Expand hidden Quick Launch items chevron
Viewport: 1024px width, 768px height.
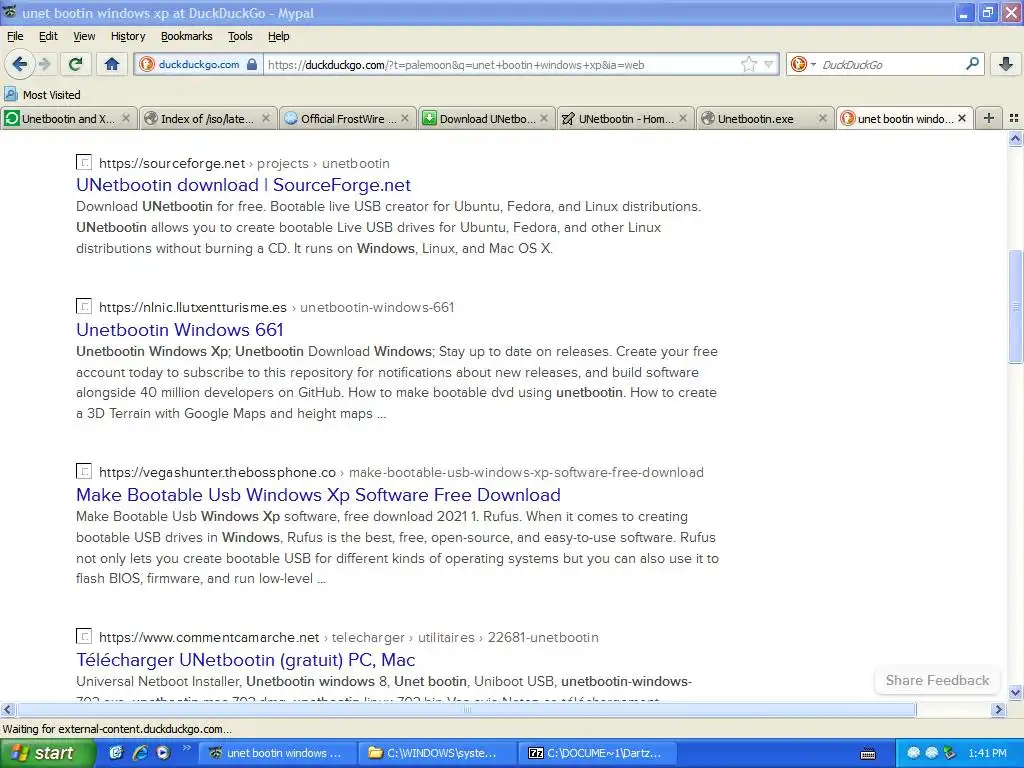[x=186, y=748]
